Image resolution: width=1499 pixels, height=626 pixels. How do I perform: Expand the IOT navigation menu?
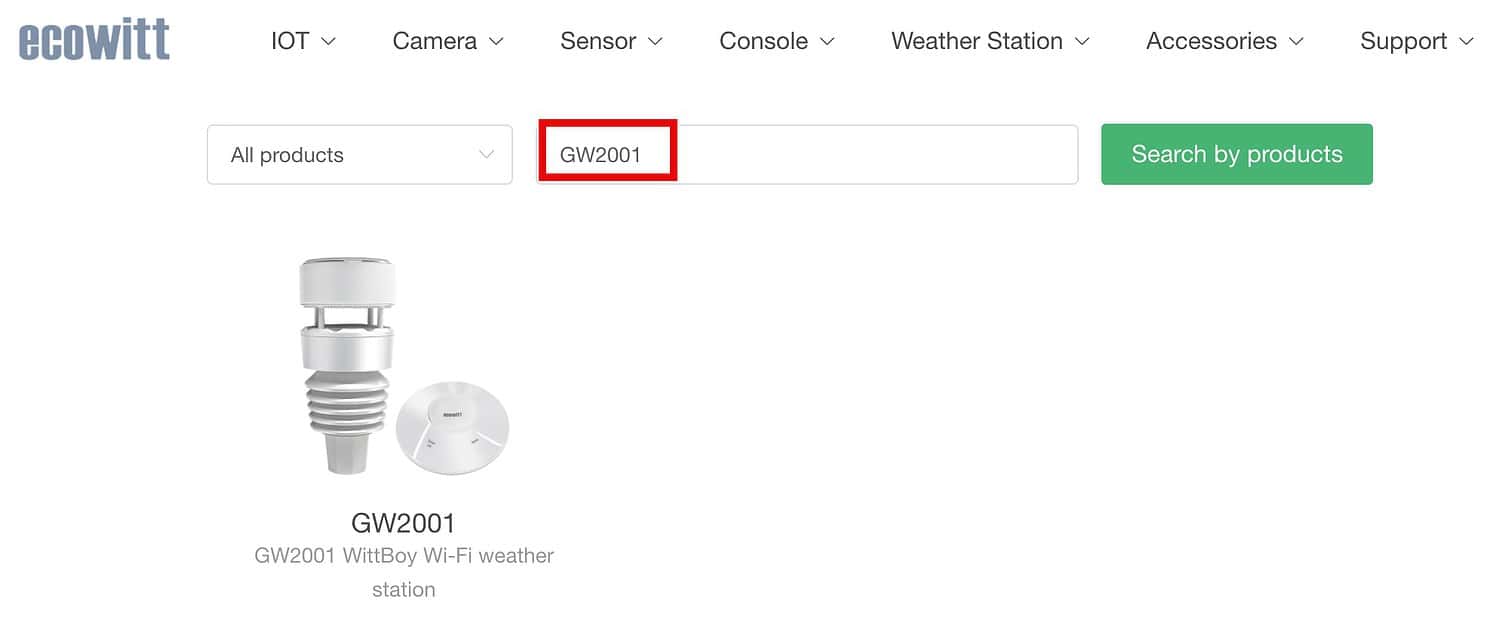pos(330,42)
